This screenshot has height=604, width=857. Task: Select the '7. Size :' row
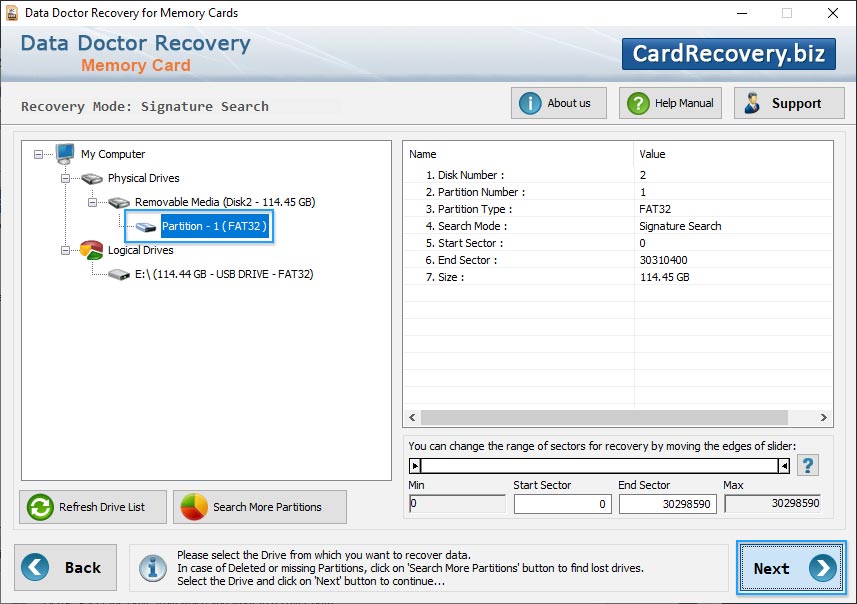click(618, 277)
